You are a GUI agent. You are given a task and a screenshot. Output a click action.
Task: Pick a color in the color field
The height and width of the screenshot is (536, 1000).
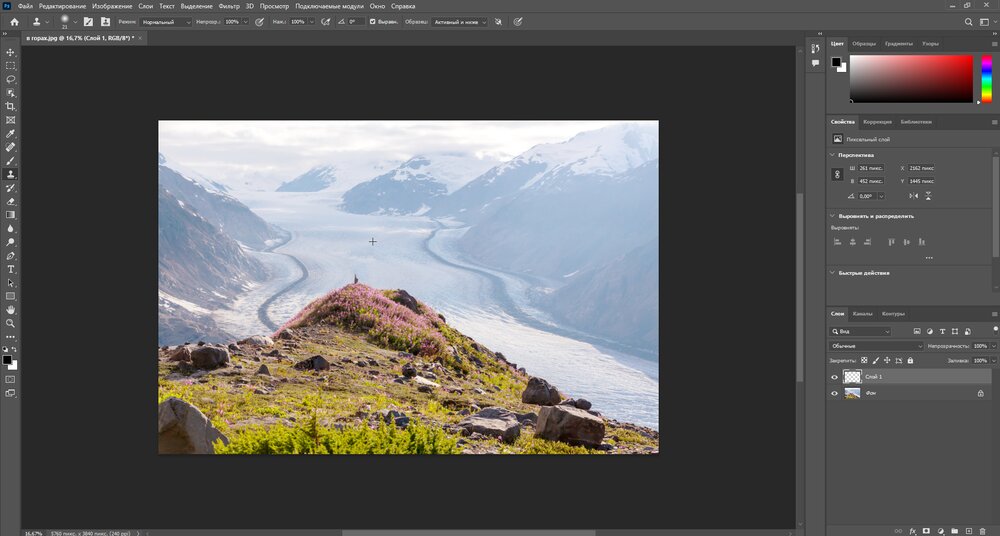click(x=910, y=78)
